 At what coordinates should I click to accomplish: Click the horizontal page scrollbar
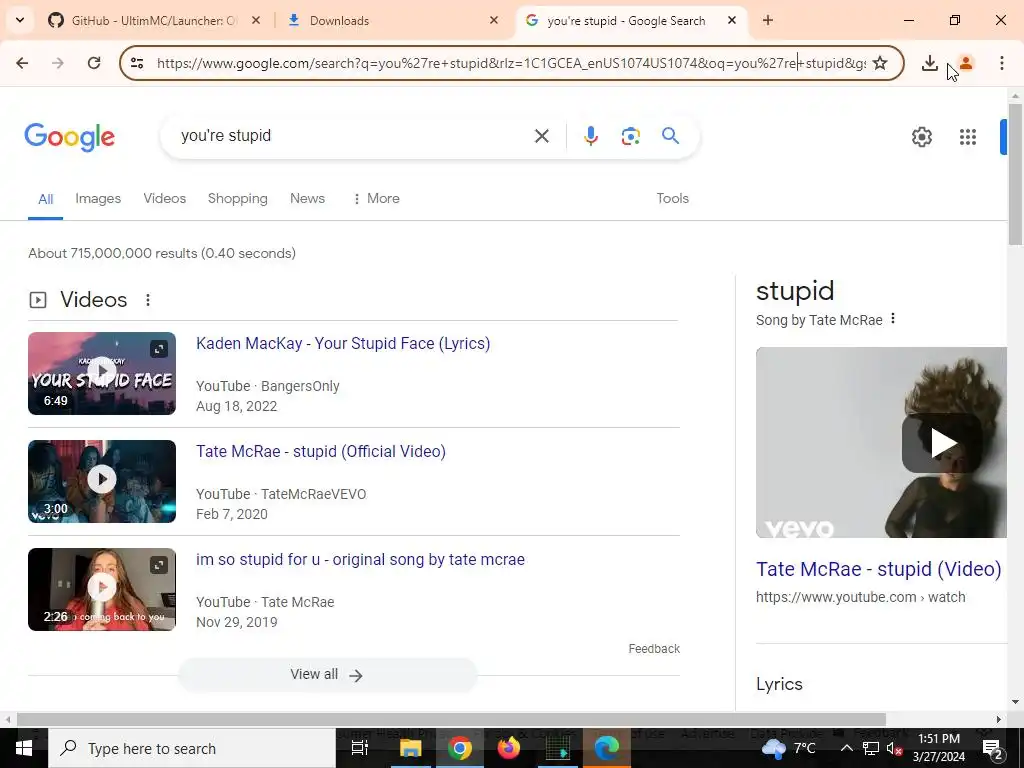click(451, 719)
